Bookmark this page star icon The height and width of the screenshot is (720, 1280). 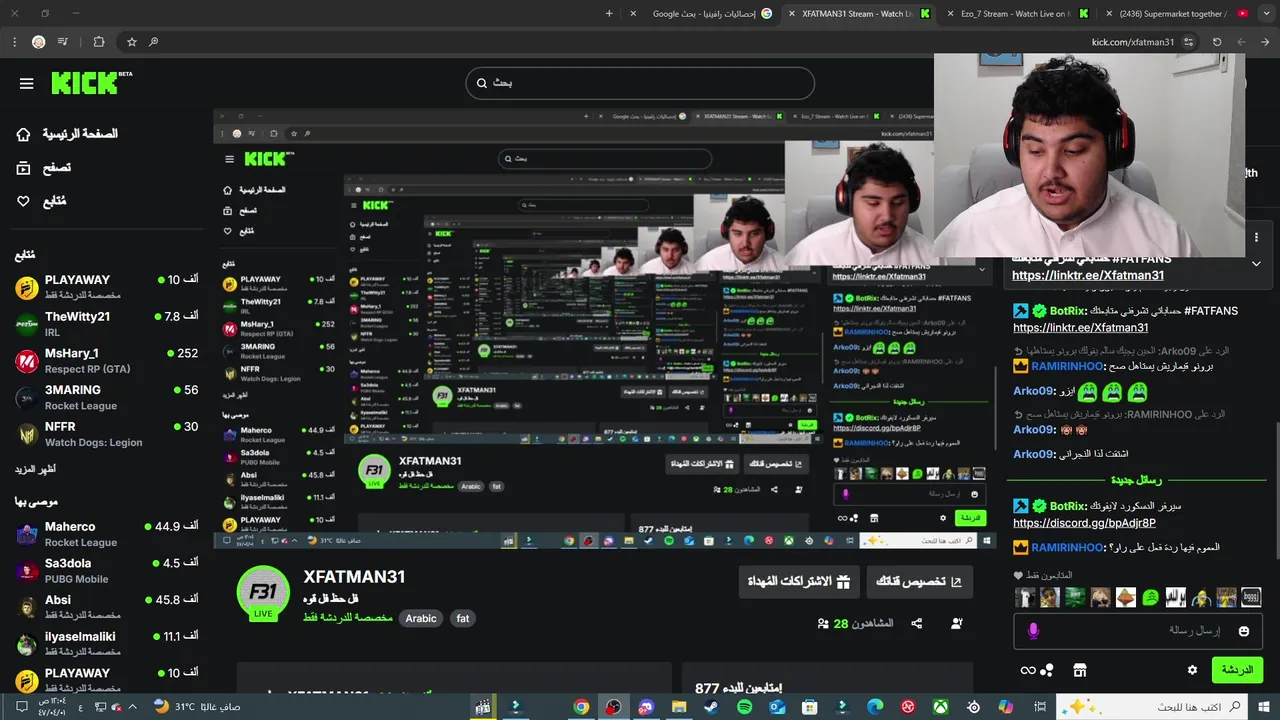pyautogui.click(x=131, y=42)
